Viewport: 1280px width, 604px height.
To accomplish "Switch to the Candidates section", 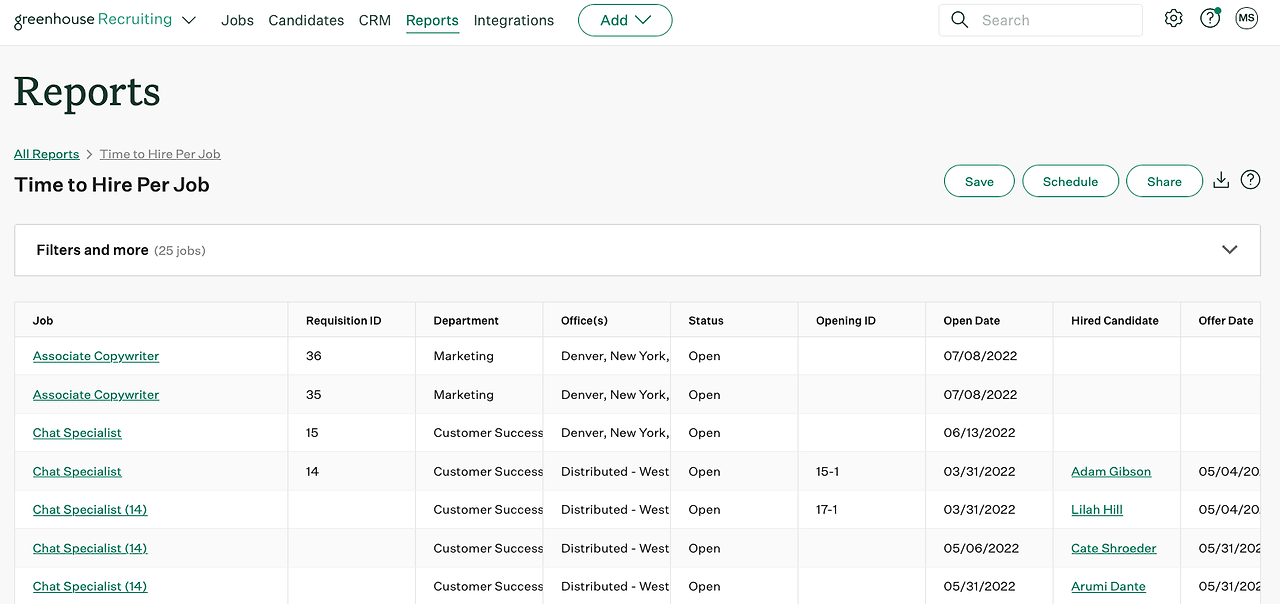I will [306, 20].
